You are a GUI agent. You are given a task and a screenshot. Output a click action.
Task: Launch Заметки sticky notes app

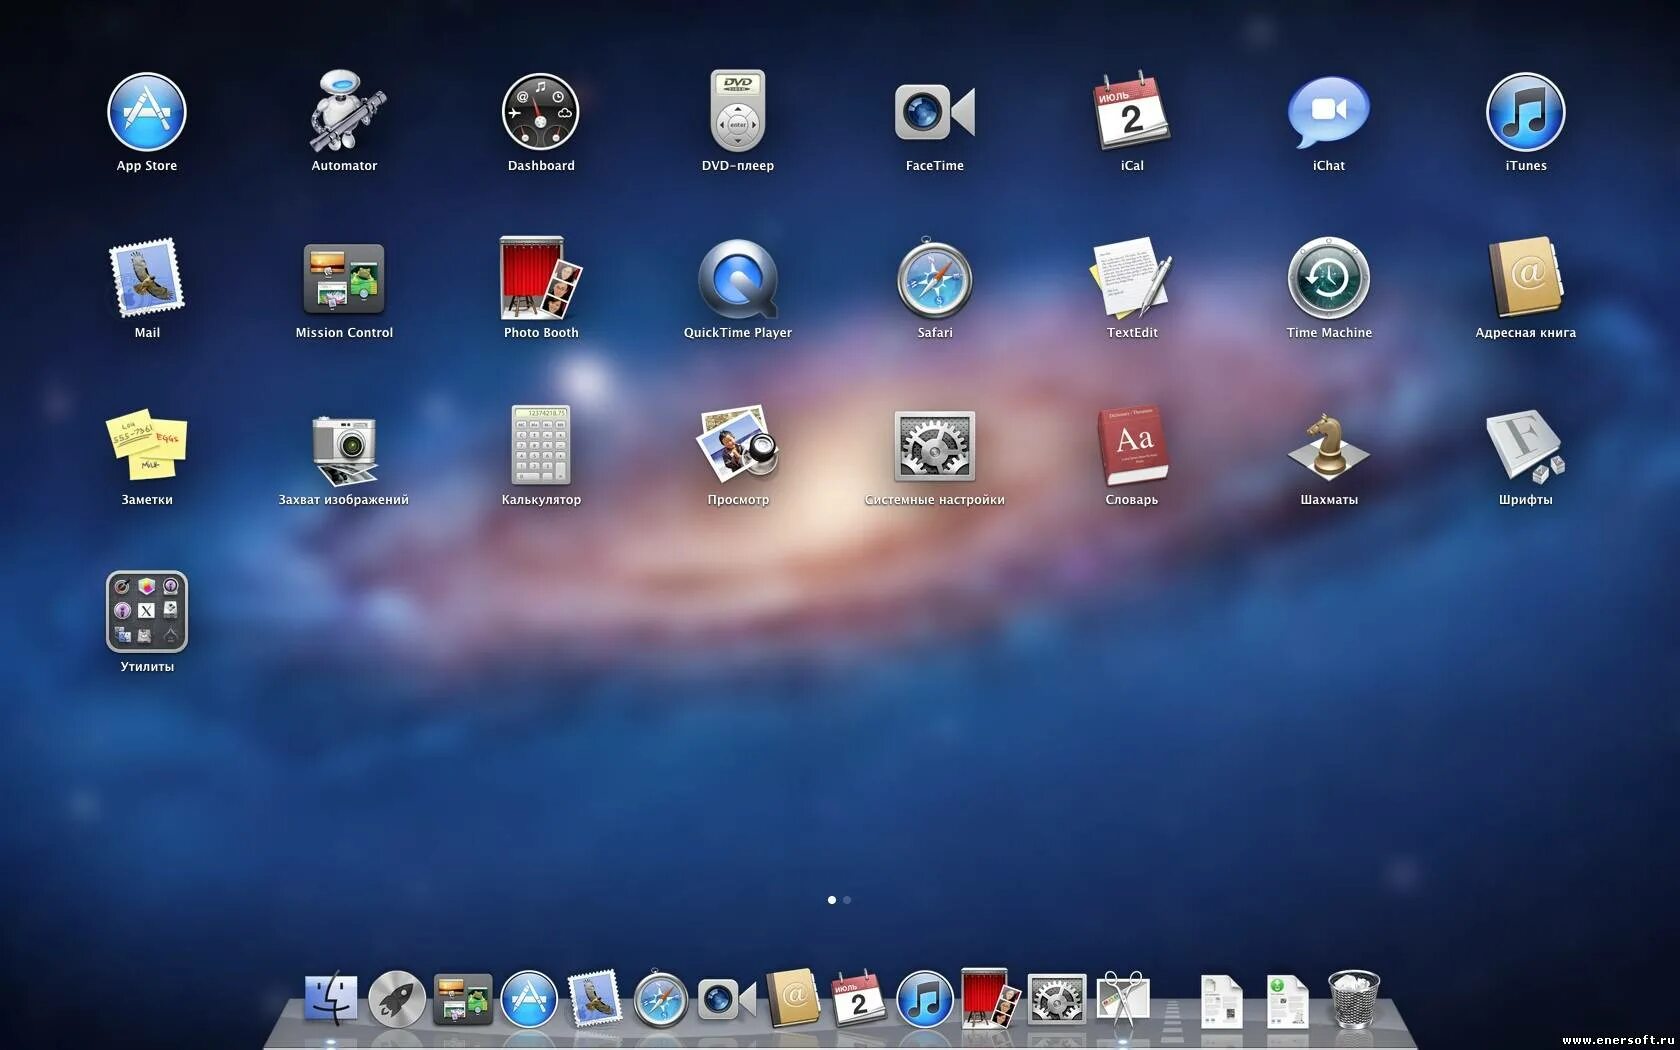147,446
